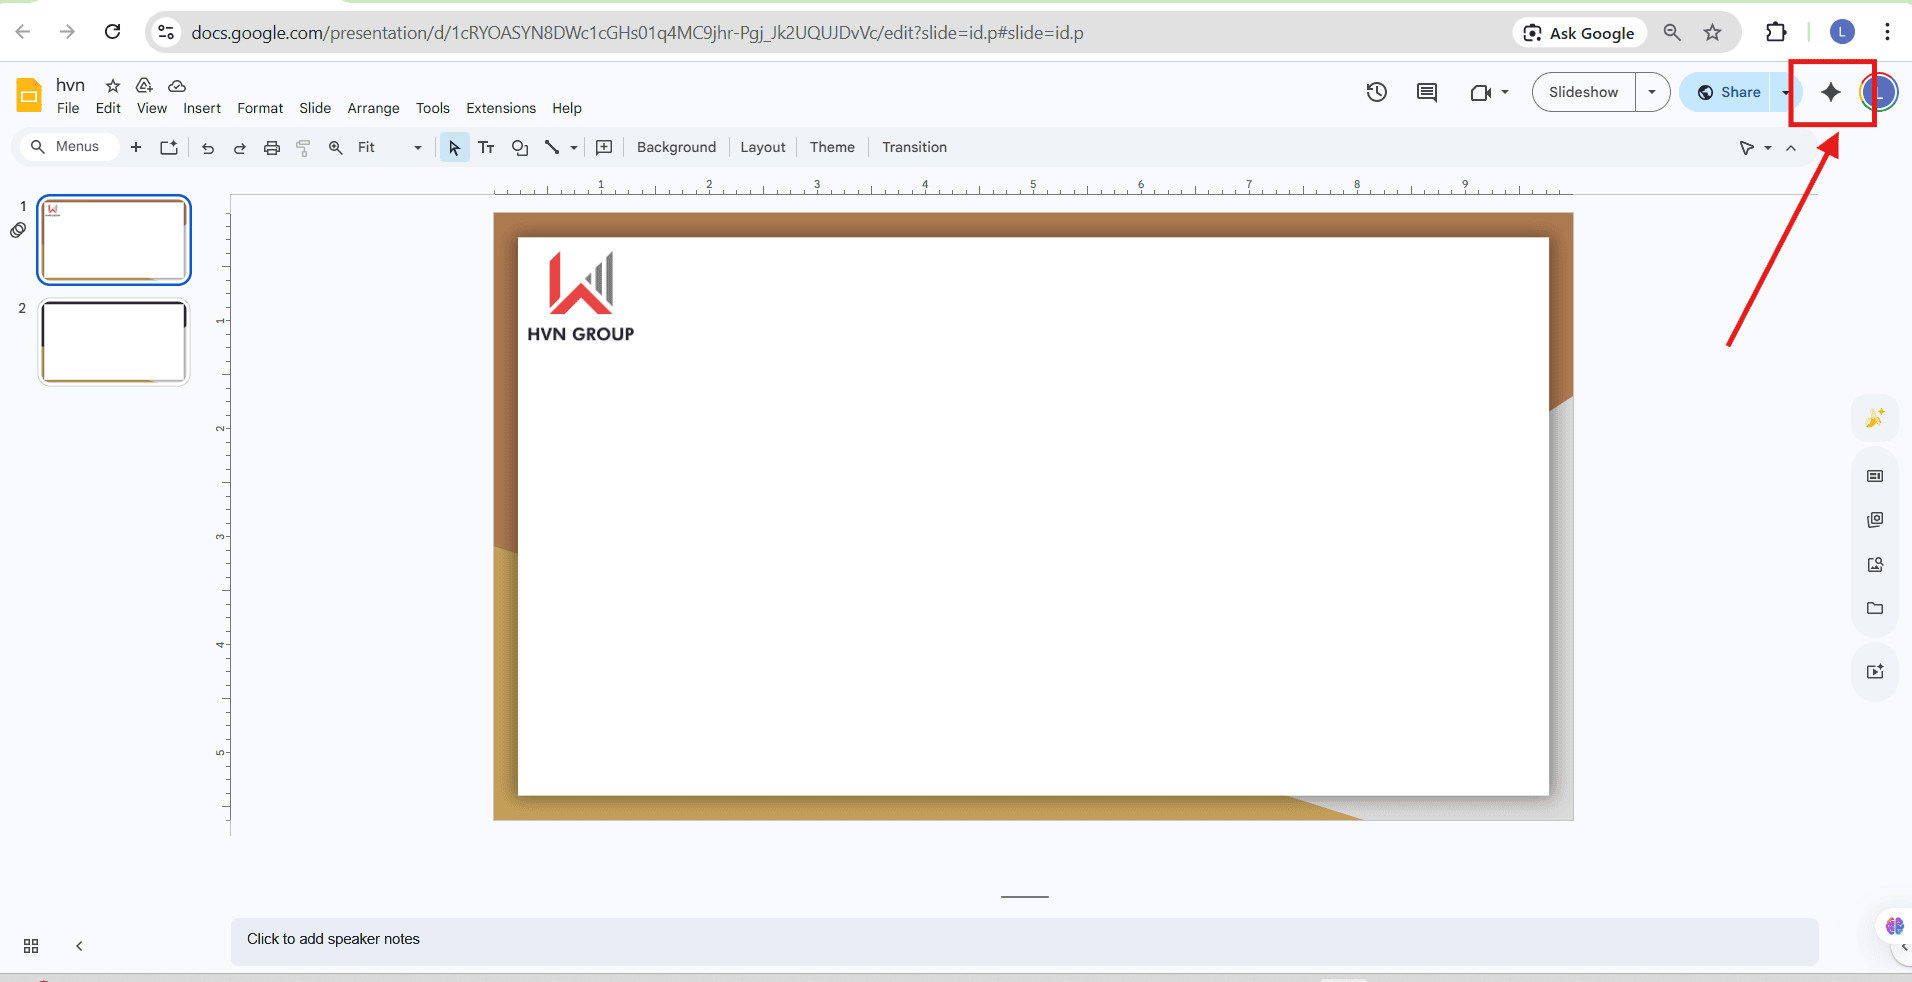Star the hvn presentation
1912x982 pixels.
click(113, 85)
